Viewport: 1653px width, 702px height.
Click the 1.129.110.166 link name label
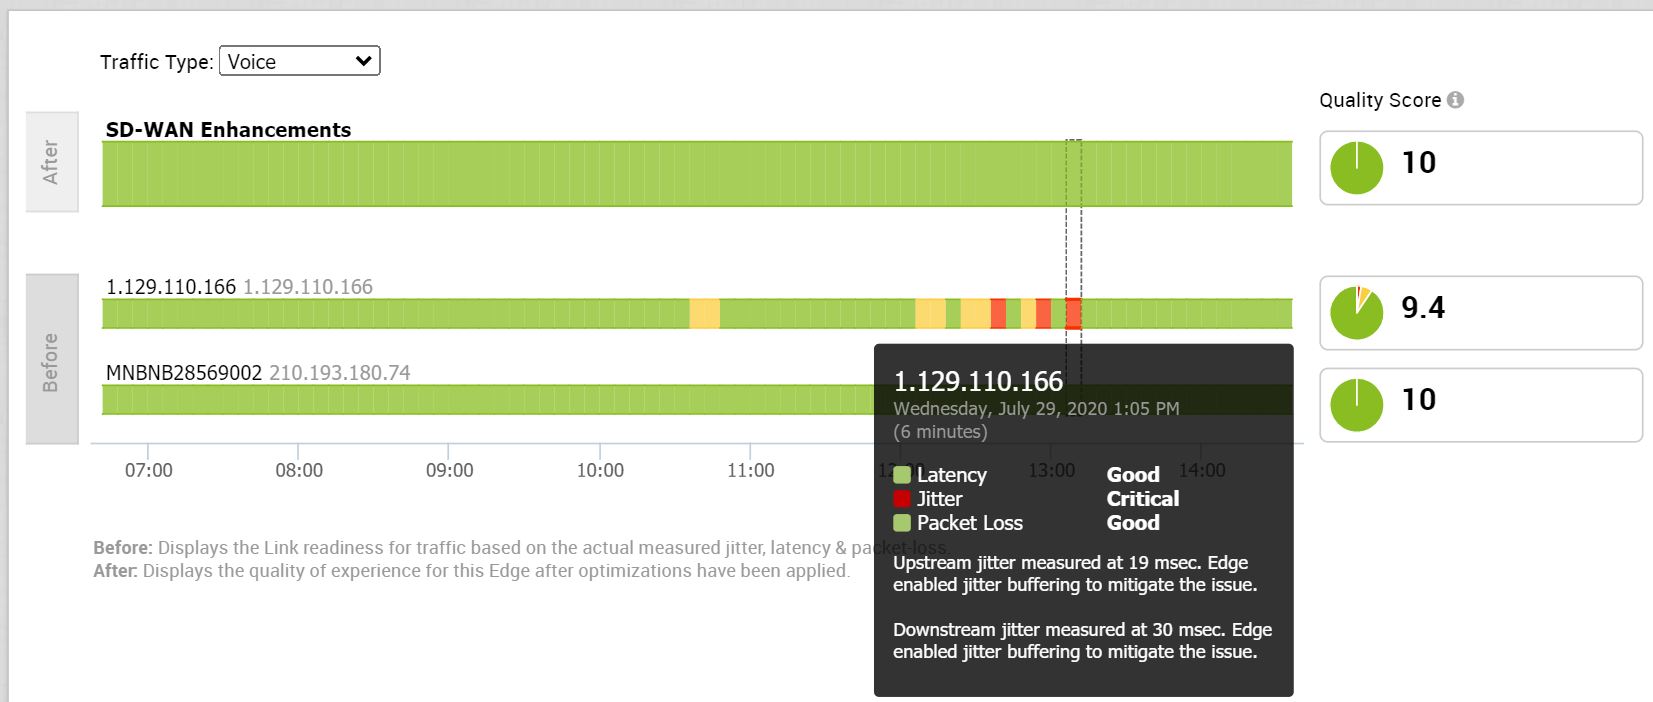click(x=170, y=287)
